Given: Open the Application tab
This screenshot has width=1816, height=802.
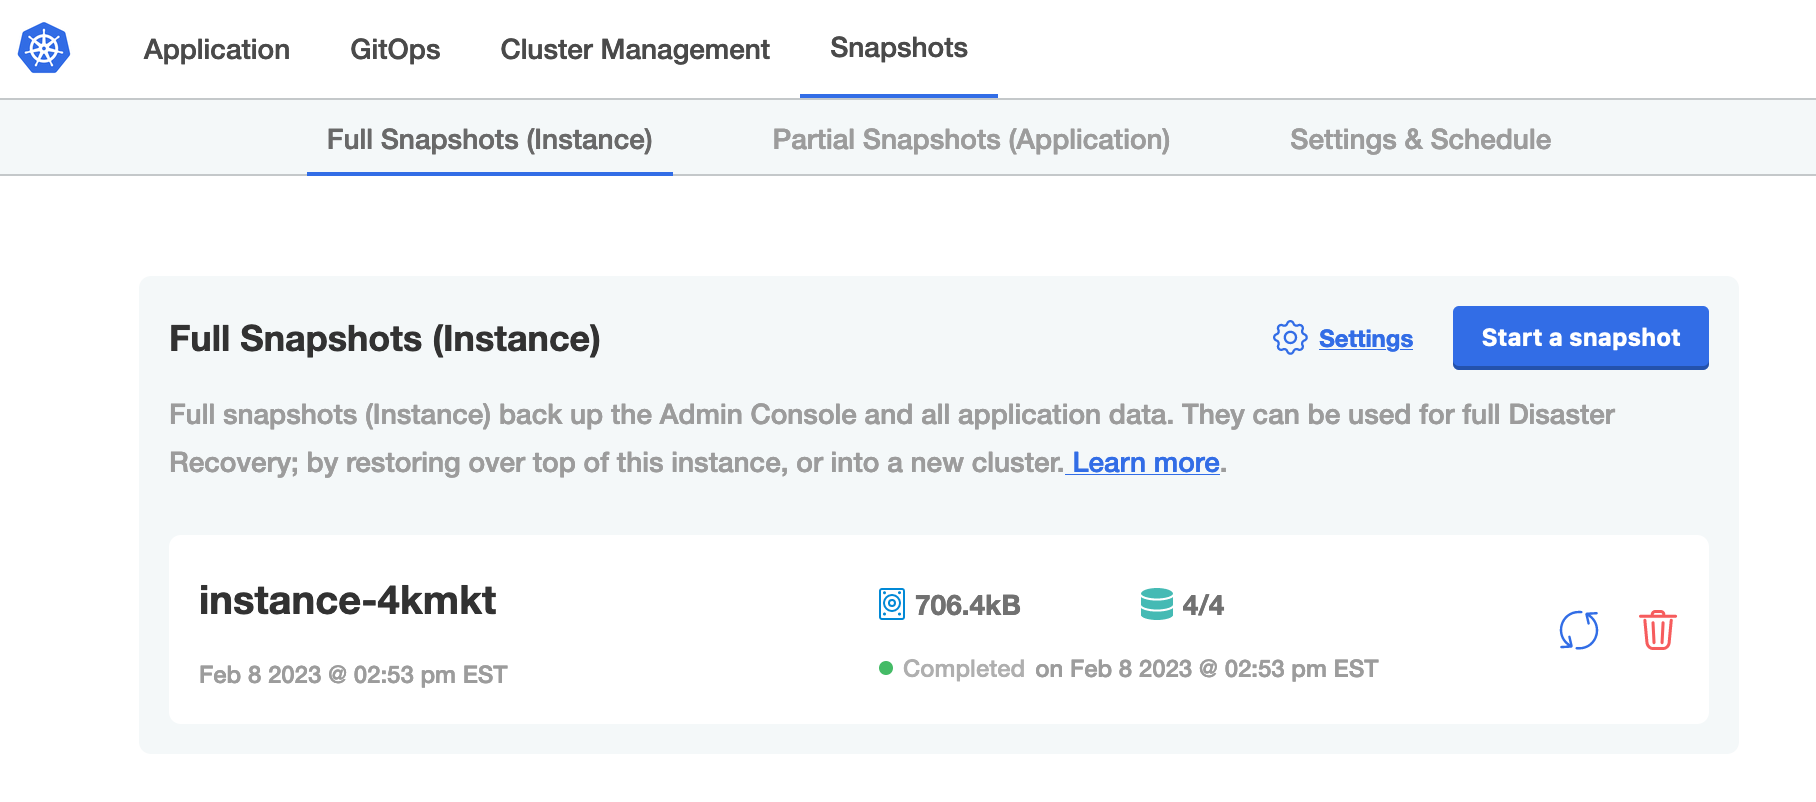Looking at the screenshot, I should [217, 49].
